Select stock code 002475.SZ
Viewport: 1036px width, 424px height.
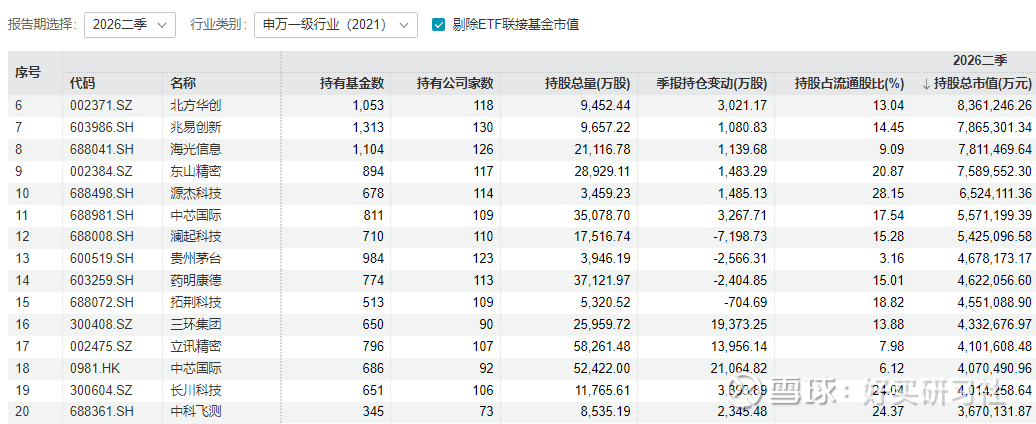(x=101, y=346)
